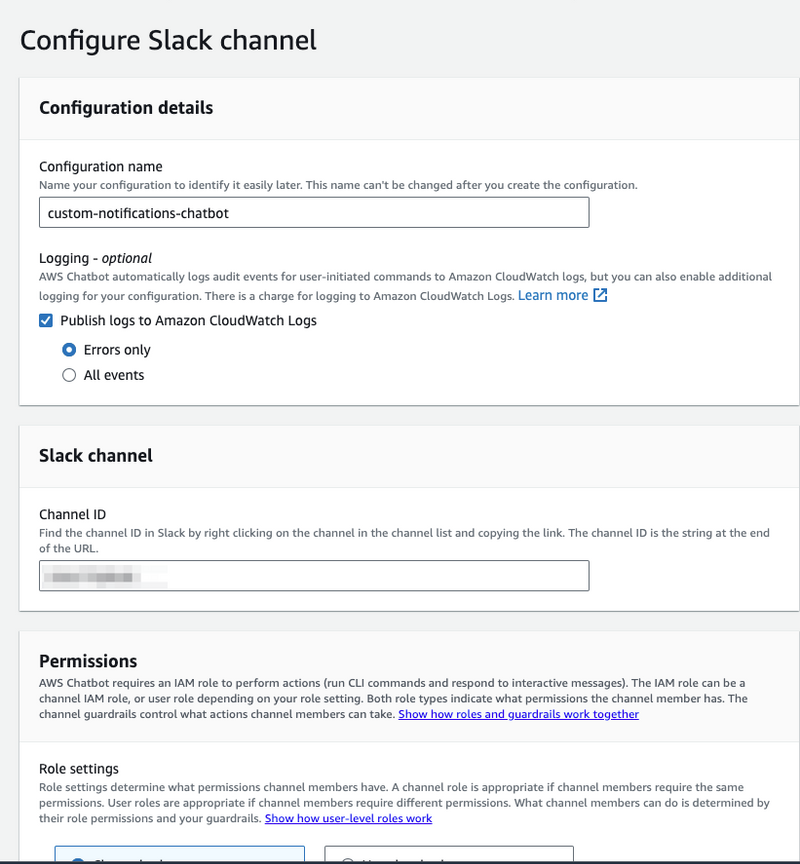Click the Logging - optional label
This screenshot has height=864, width=800.
(x=95, y=258)
